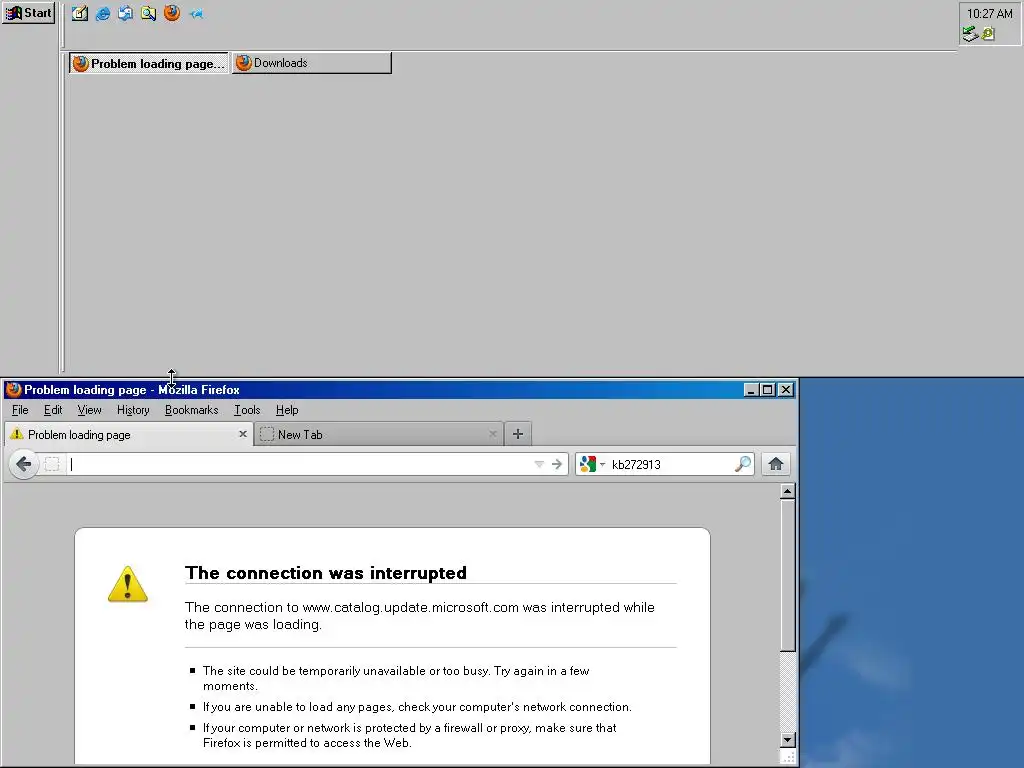Click the page scrollbar up arrow
This screenshot has width=1024, height=768.
click(788, 491)
